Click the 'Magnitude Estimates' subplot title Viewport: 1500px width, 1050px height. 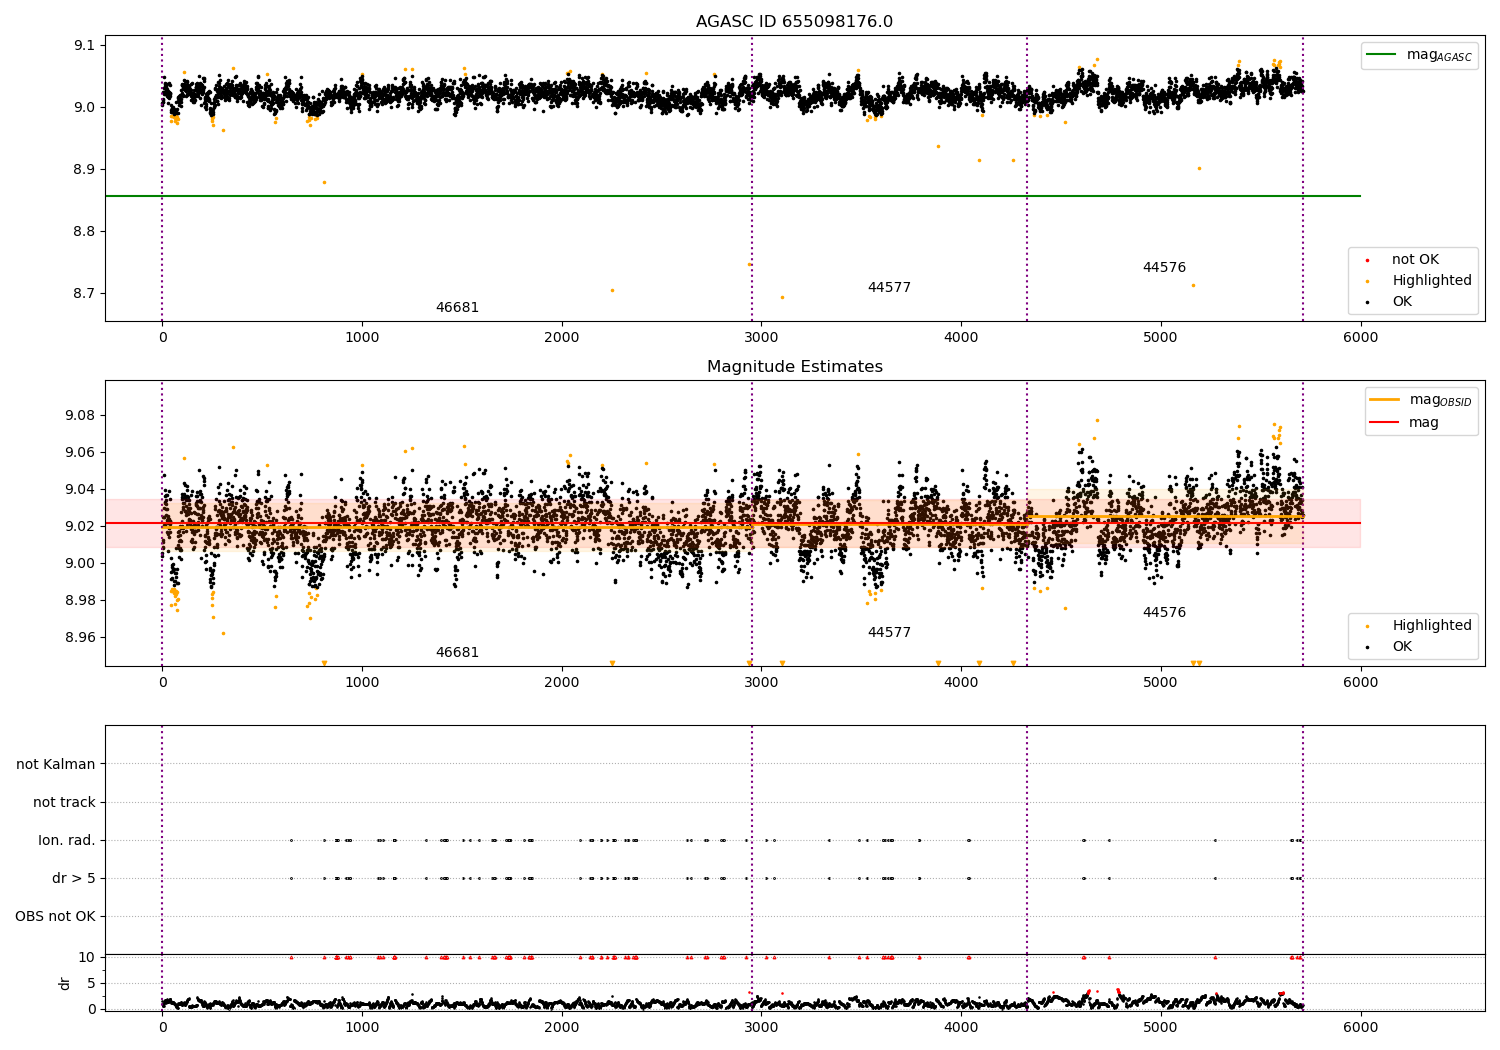(794, 367)
